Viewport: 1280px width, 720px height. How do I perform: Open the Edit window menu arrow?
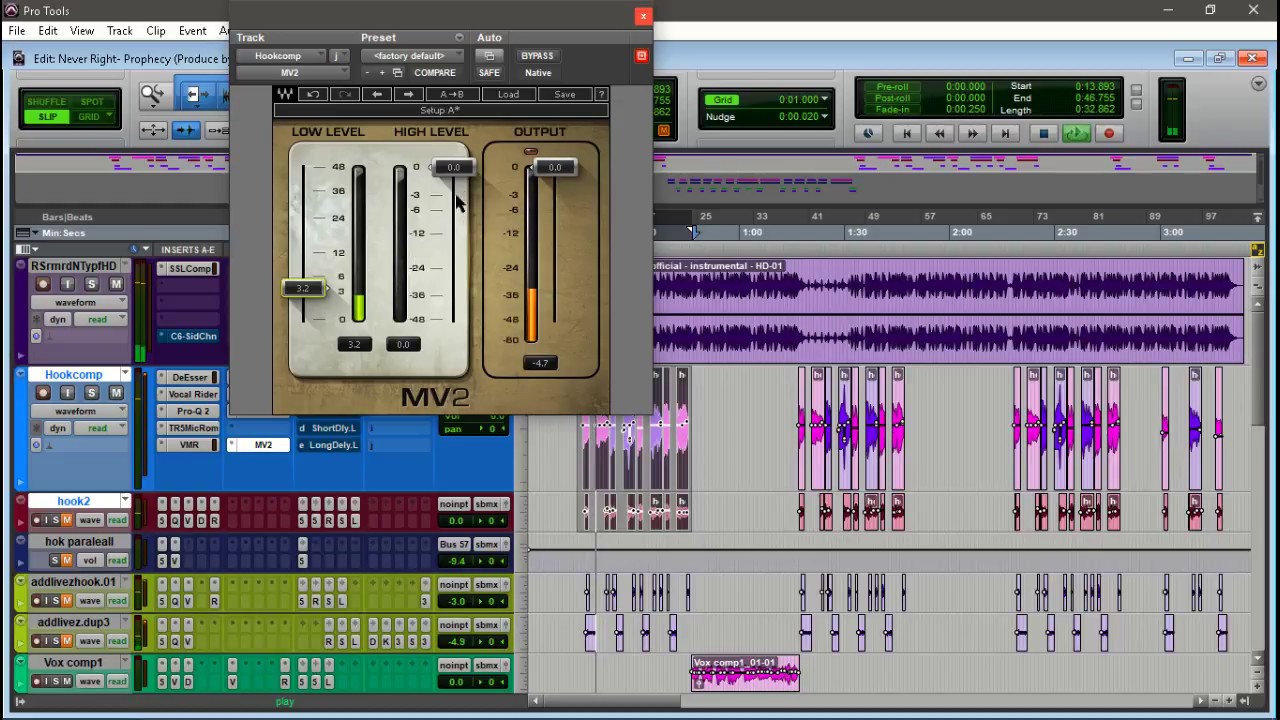[1259, 84]
